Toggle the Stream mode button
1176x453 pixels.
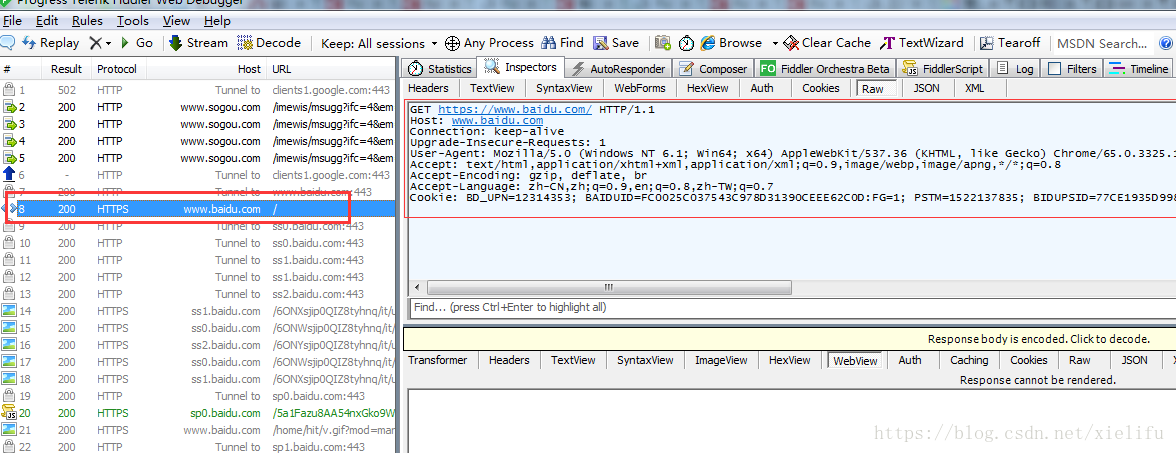198,43
